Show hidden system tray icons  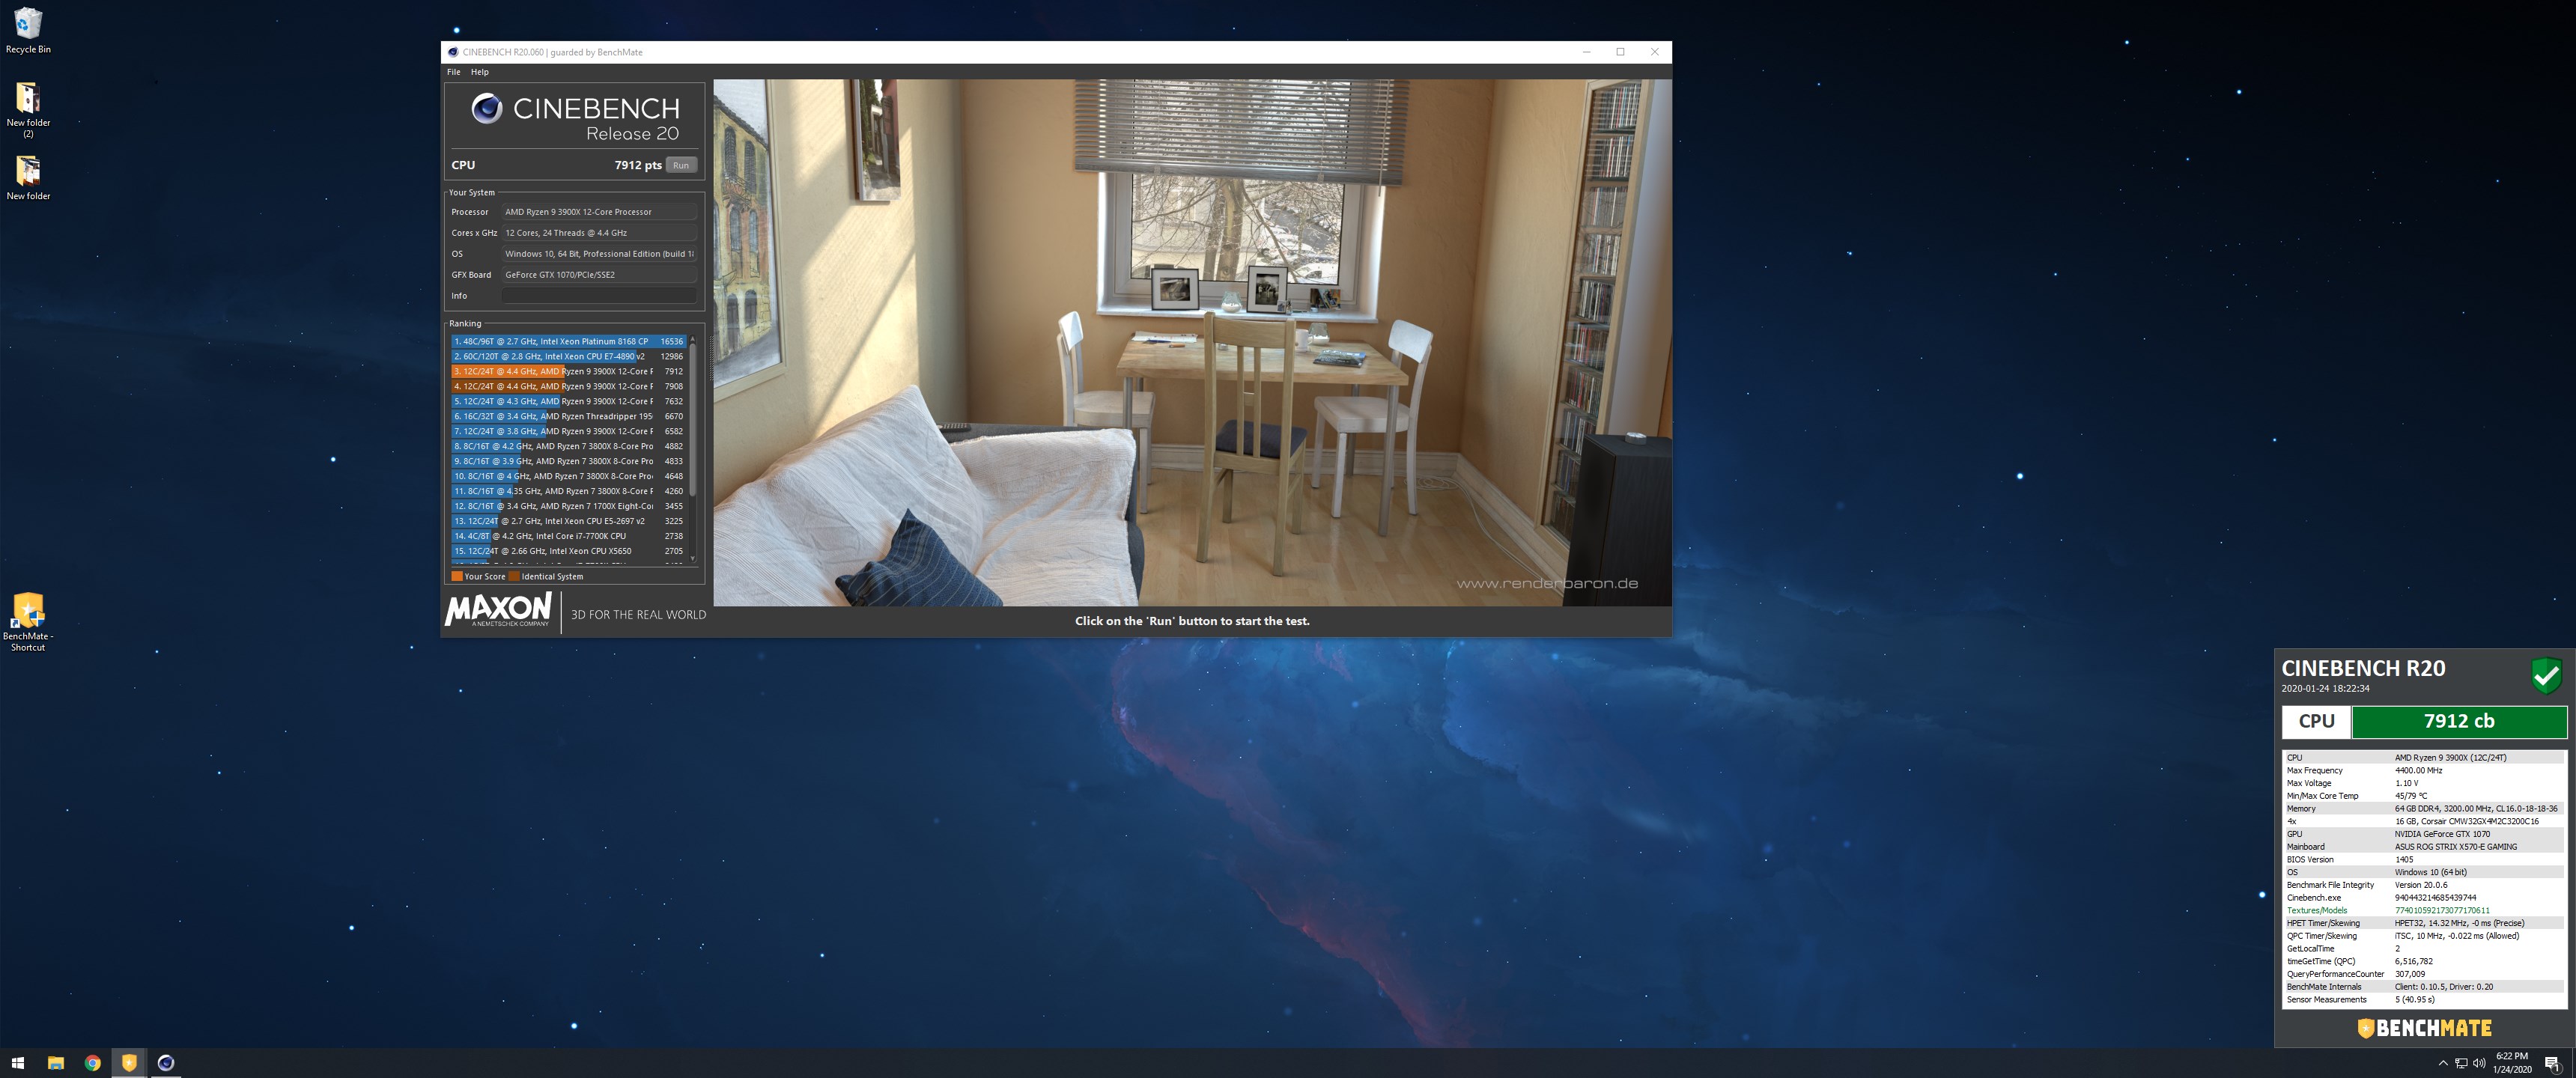pyautogui.click(x=2443, y=1063)
